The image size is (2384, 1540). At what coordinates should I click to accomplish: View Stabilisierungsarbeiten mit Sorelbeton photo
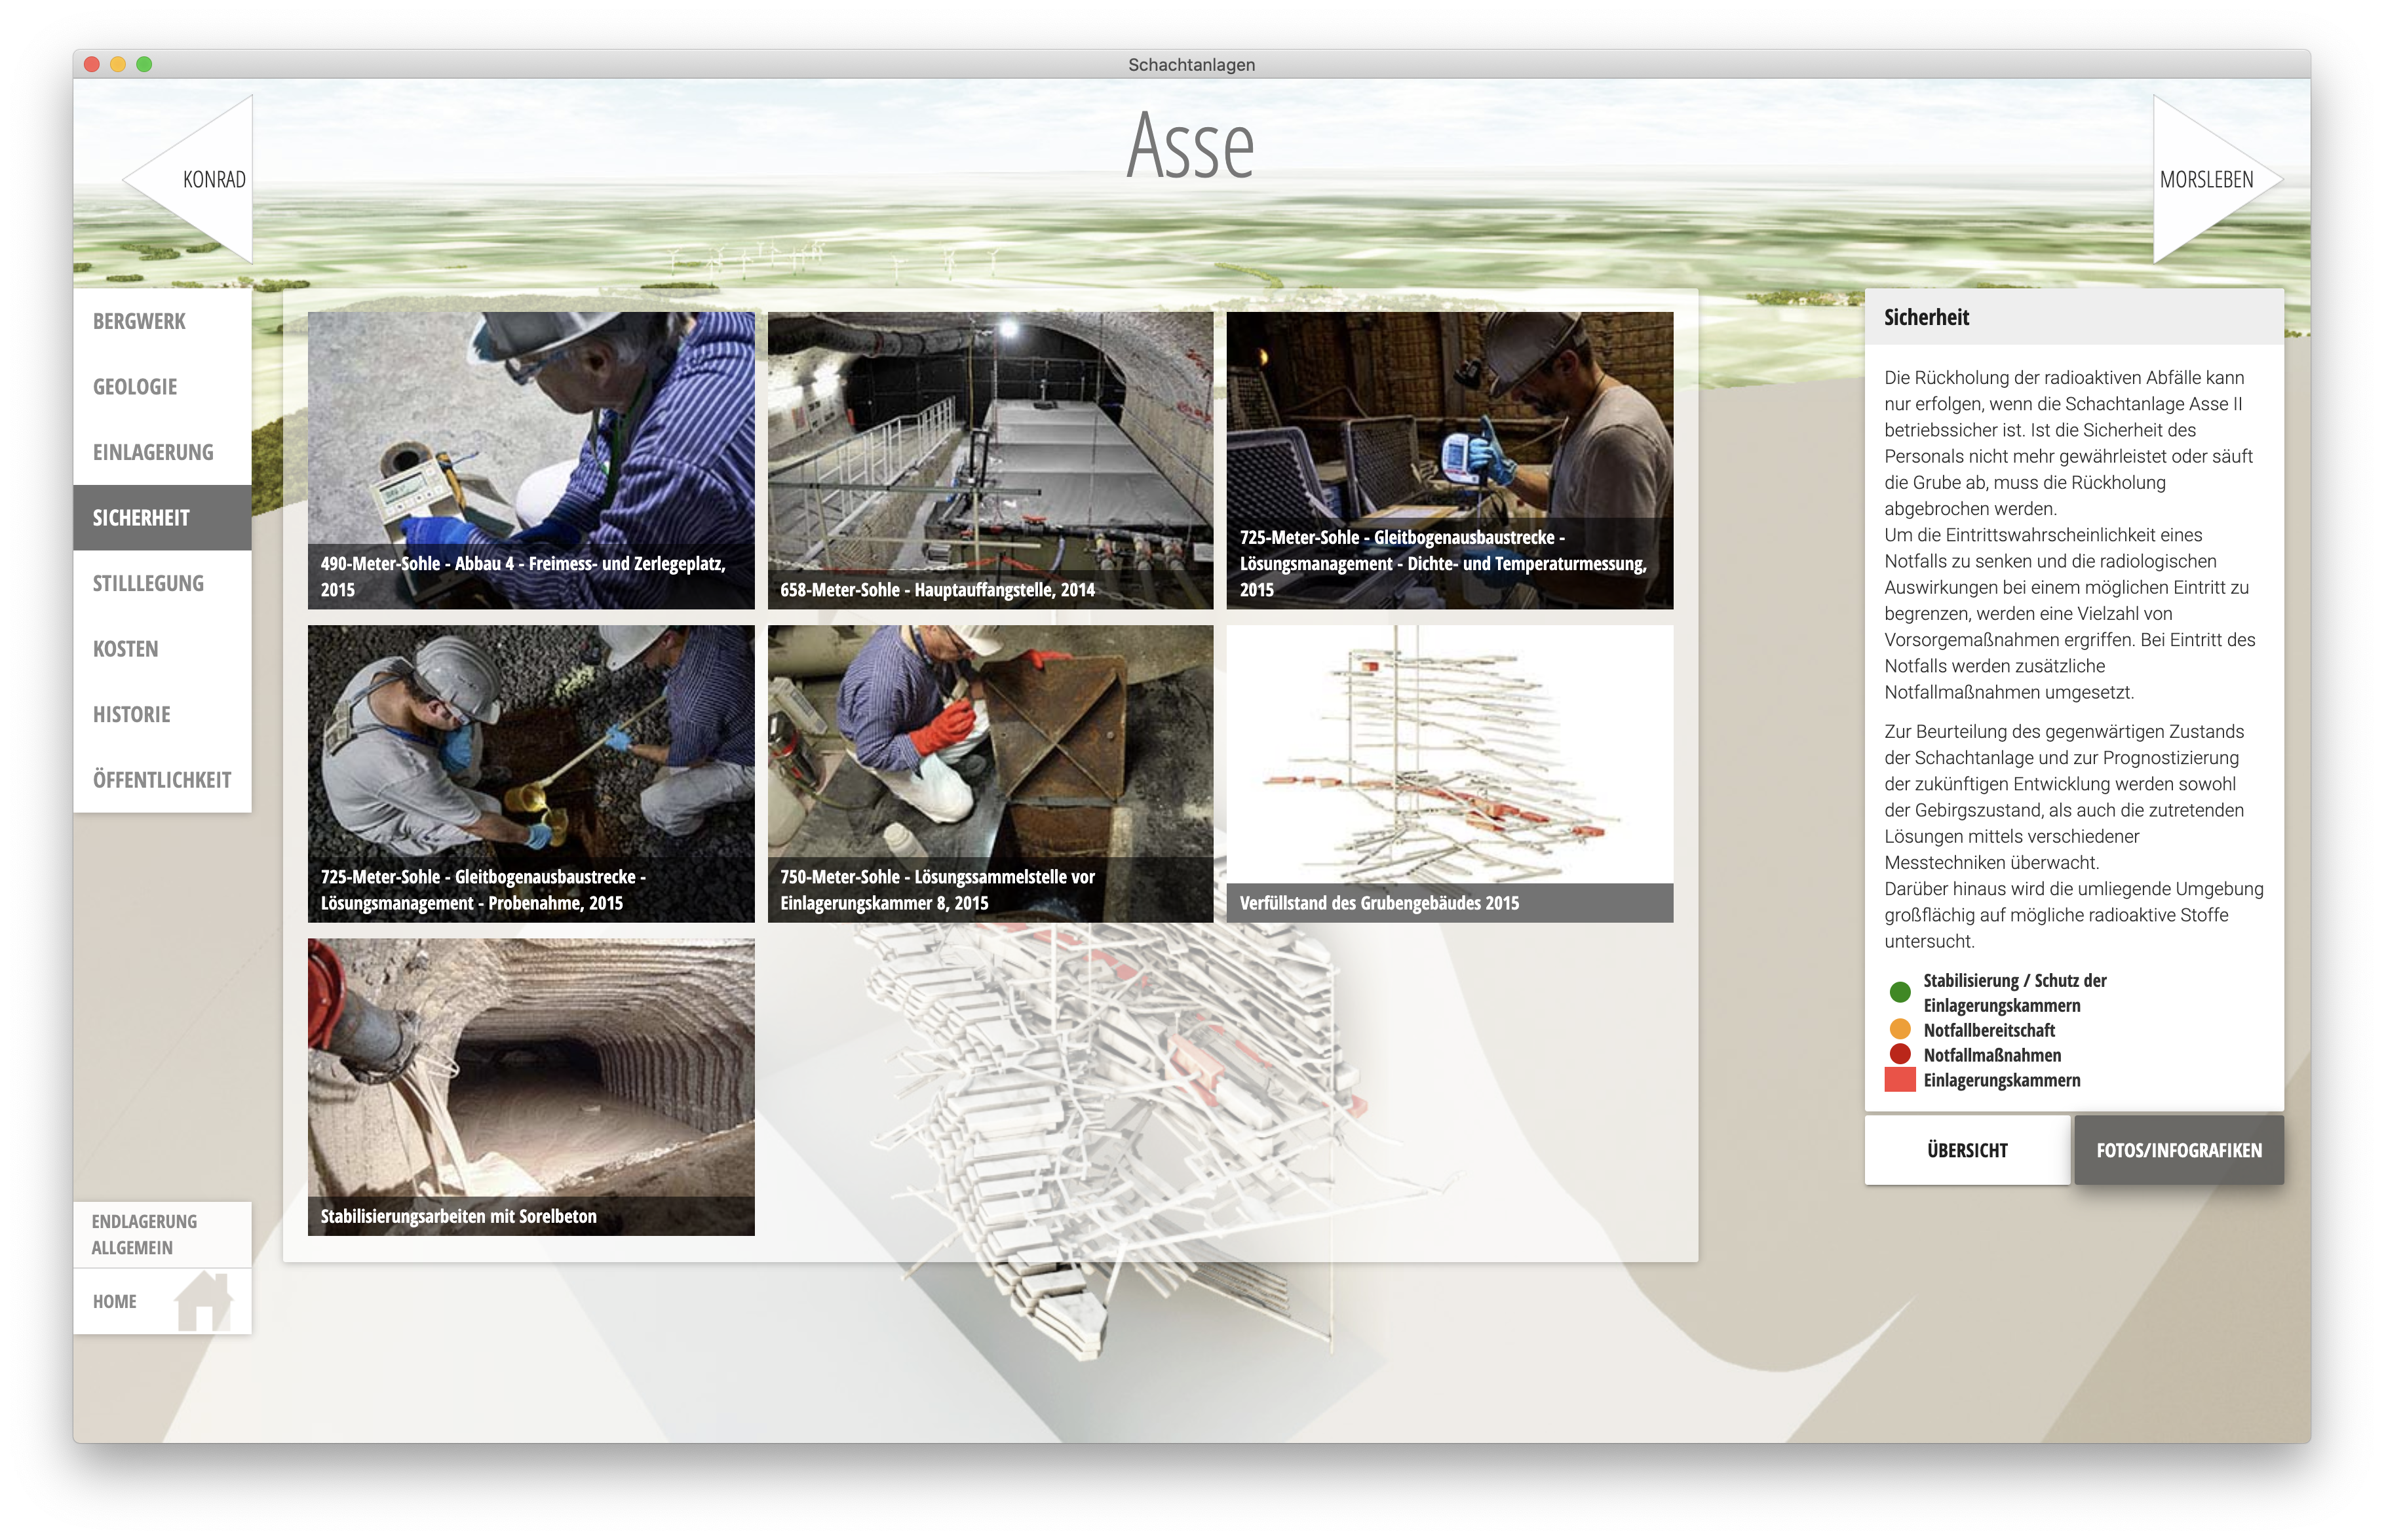pyautogui.click(x=531, y=1086)
